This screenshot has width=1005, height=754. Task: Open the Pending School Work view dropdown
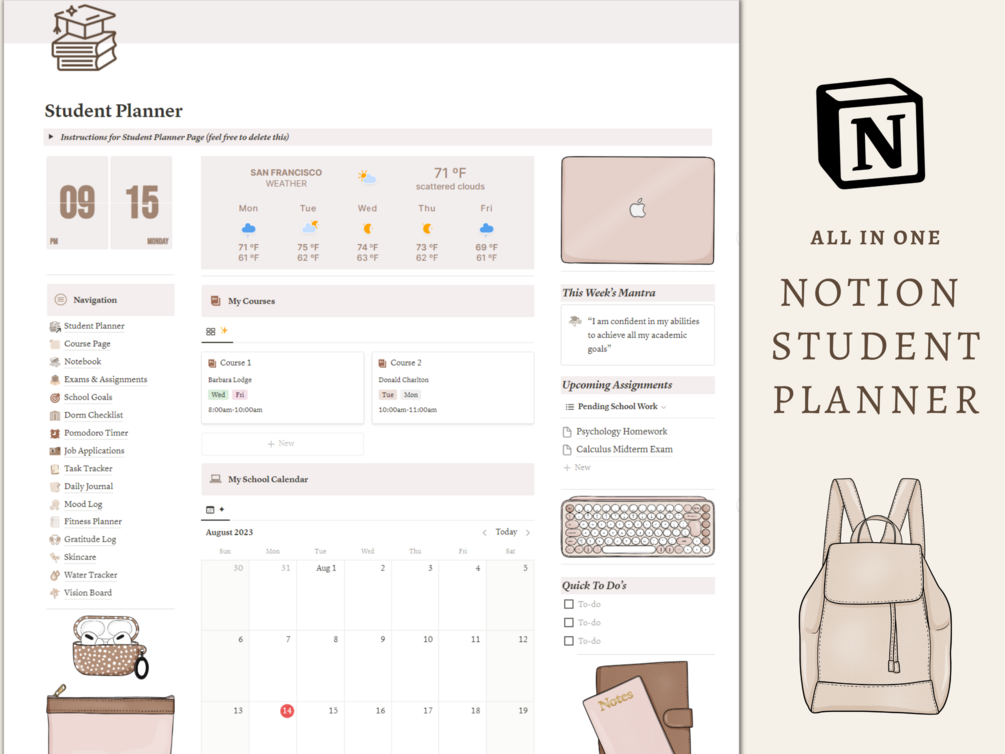point(616,406)
